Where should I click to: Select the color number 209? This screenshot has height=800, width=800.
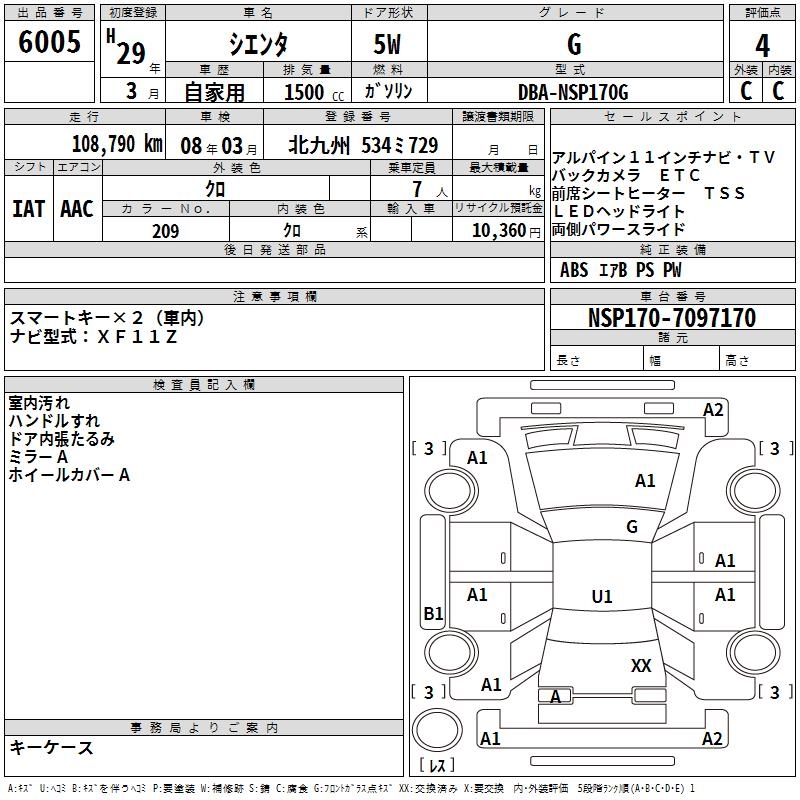(166, 231)
